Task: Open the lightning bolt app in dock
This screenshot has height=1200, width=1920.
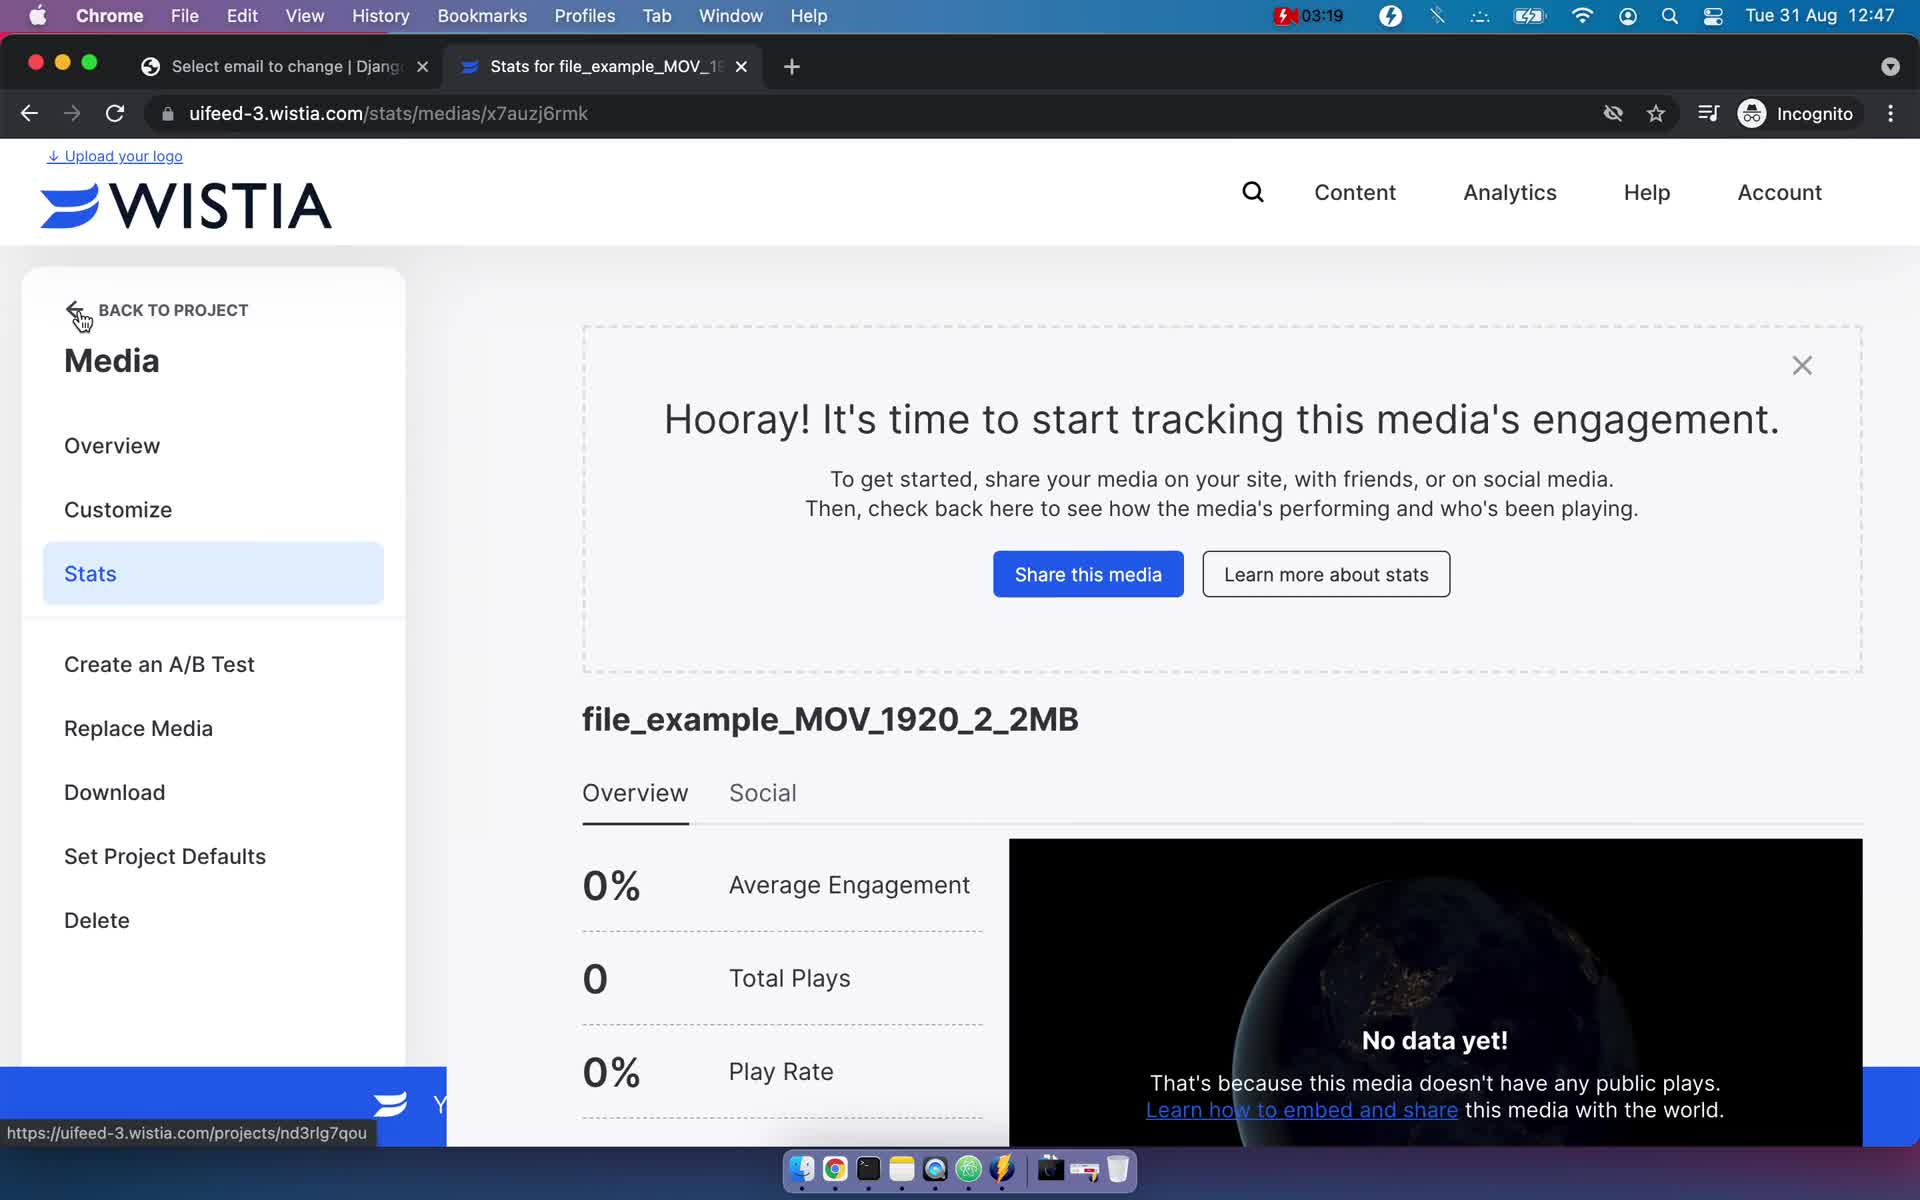Action: [x=1002, y=1169]
